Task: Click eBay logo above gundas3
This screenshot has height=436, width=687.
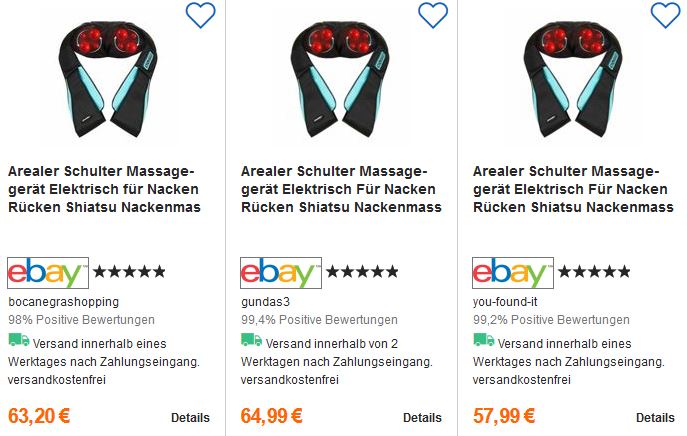Action: tap(281, 273)
